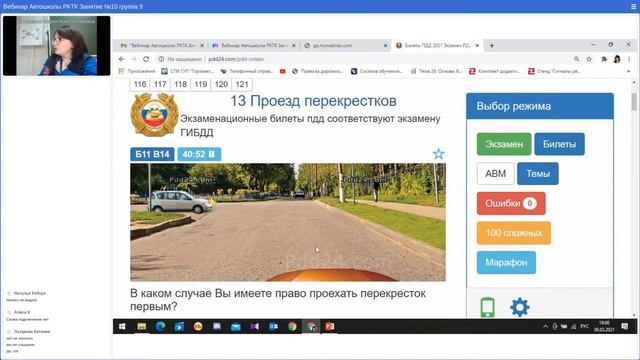Open the Apps bookmark shortcut
Image resolution: width=640 pixels, height=360 pixels.
pos(137,71)
